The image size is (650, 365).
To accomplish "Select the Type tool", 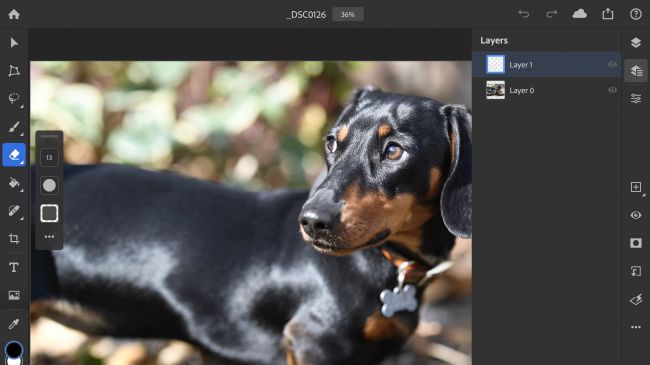I will point(14,267).
